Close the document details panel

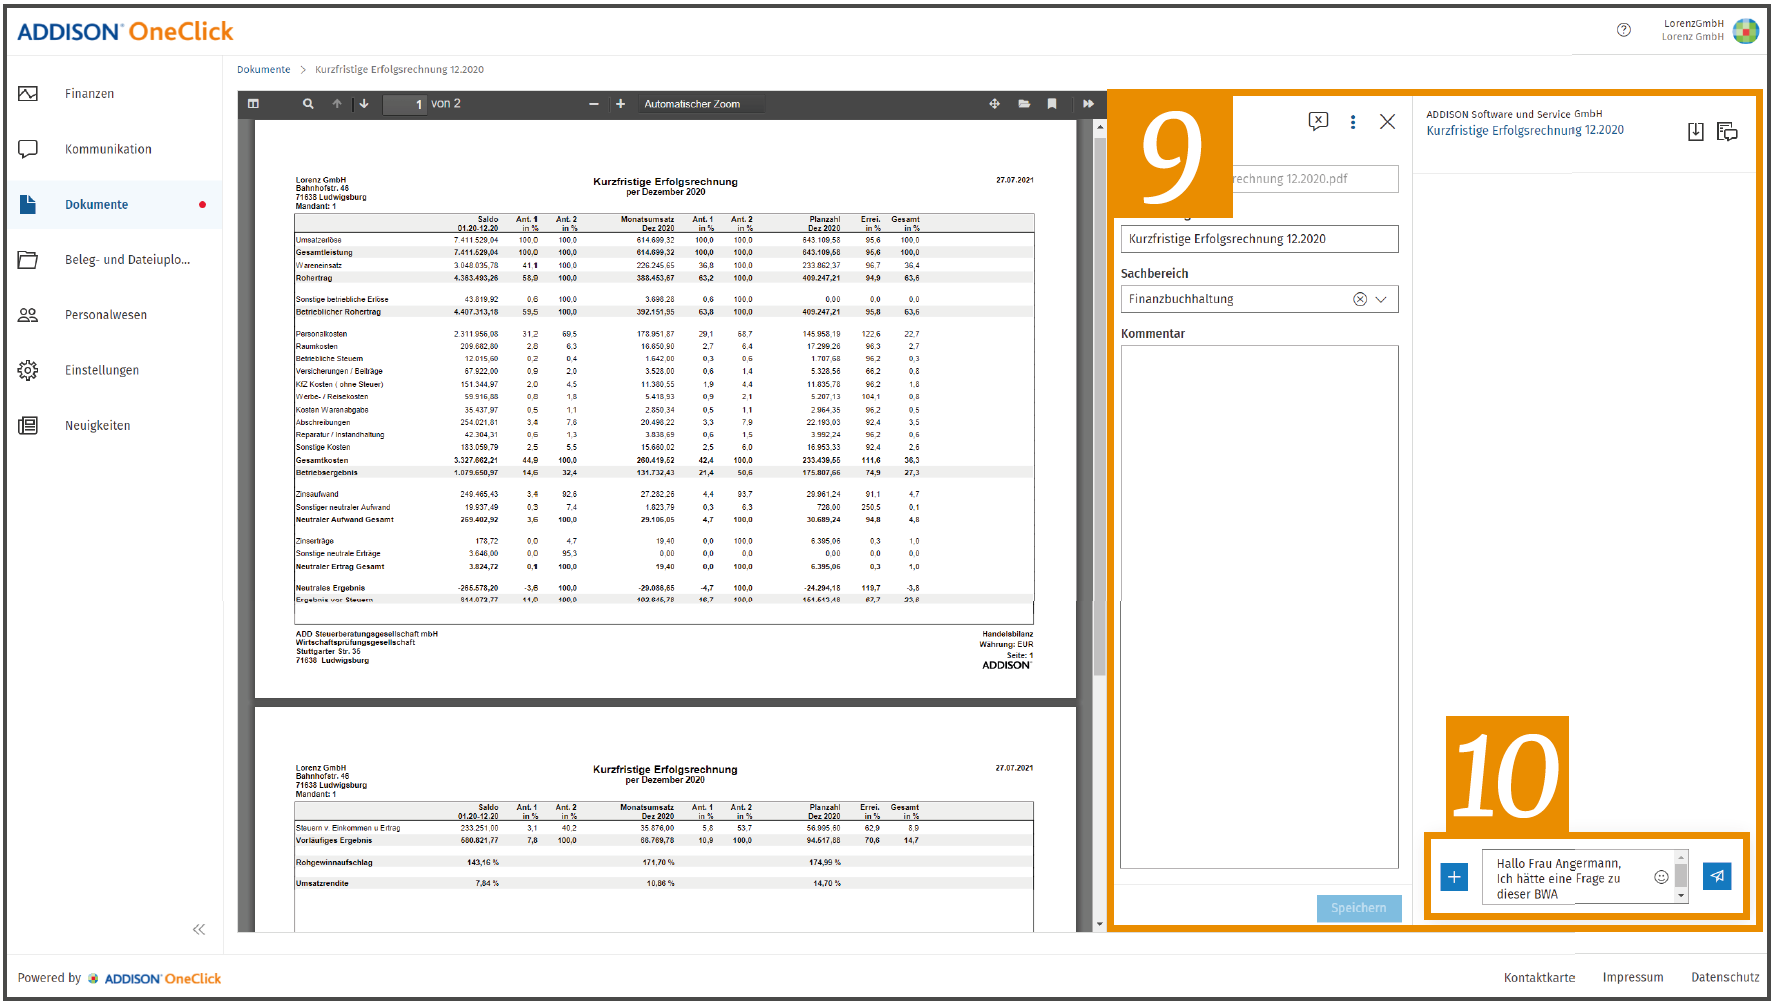1387,122
